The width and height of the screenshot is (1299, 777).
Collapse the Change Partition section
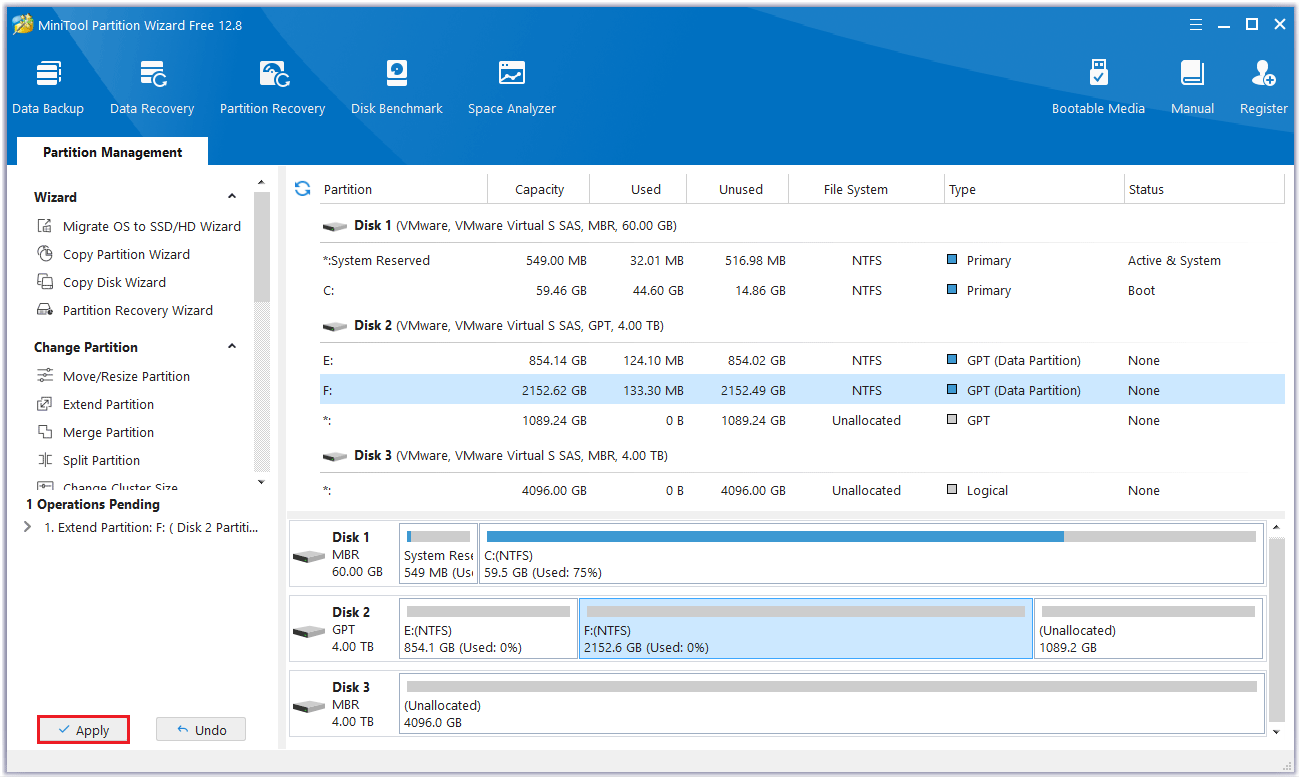tap(232, 347)
